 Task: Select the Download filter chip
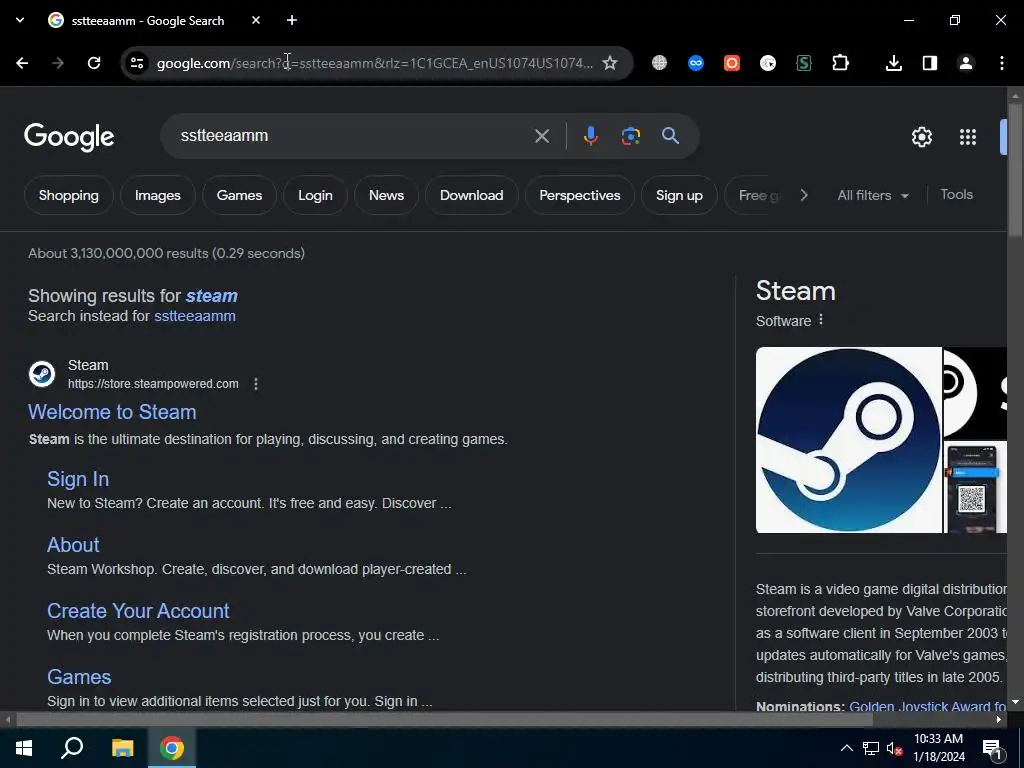(x=472, y=195)
